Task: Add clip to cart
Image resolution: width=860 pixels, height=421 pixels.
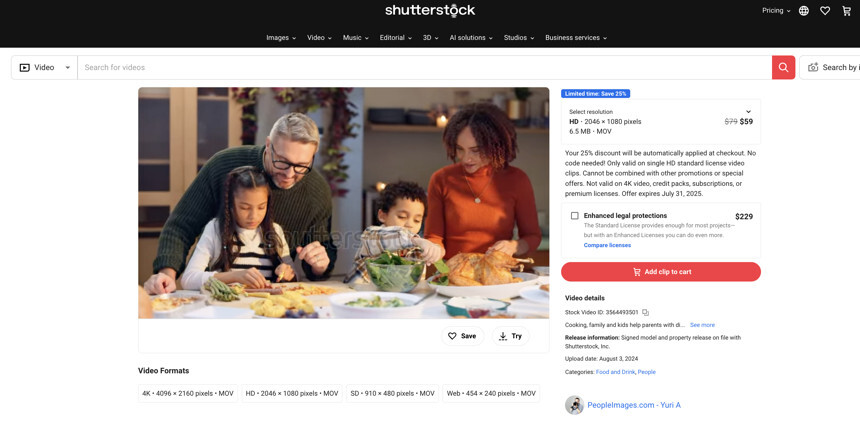Action: coord(660,272)
